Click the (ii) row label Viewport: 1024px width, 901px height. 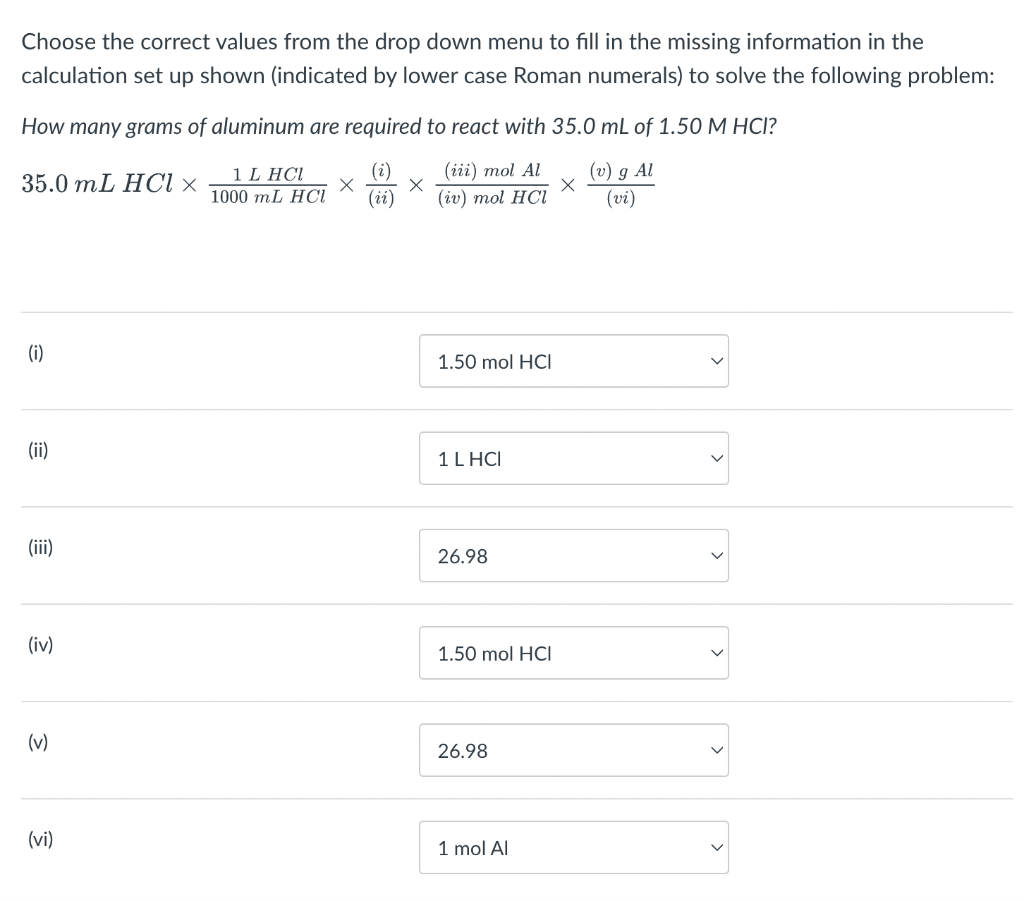point(38,451)
